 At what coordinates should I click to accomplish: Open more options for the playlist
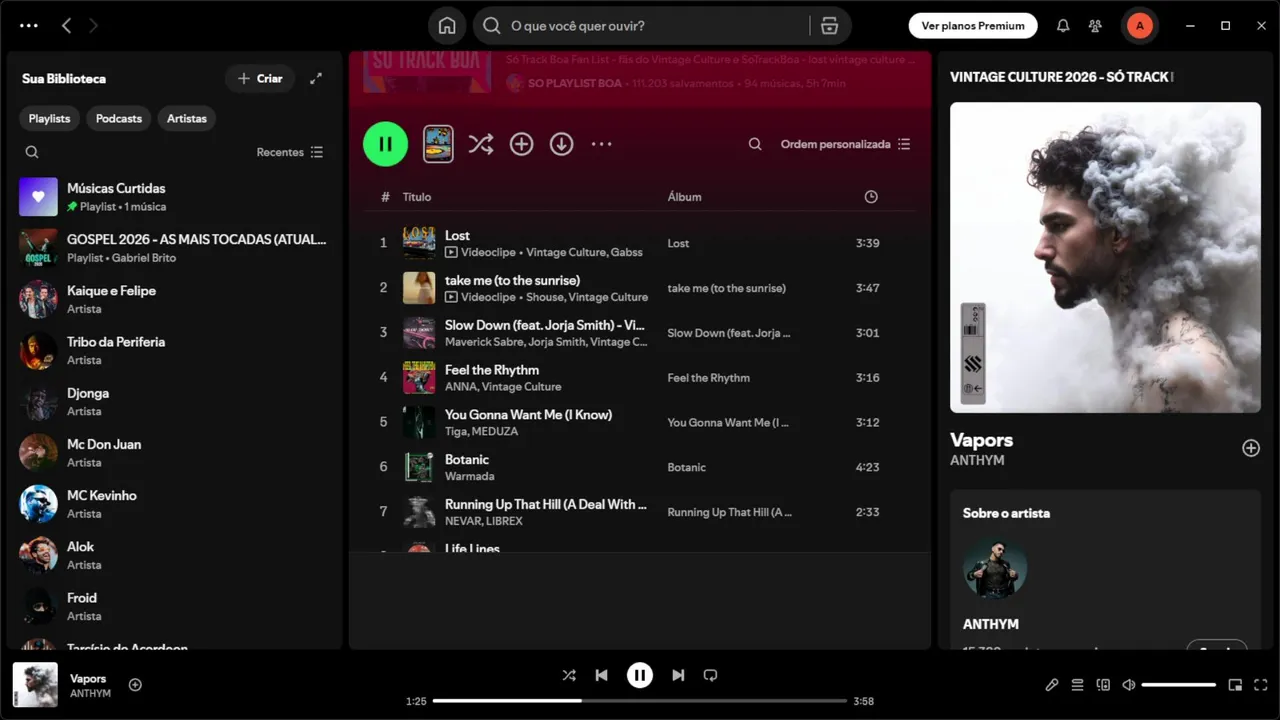pos(601,144)
